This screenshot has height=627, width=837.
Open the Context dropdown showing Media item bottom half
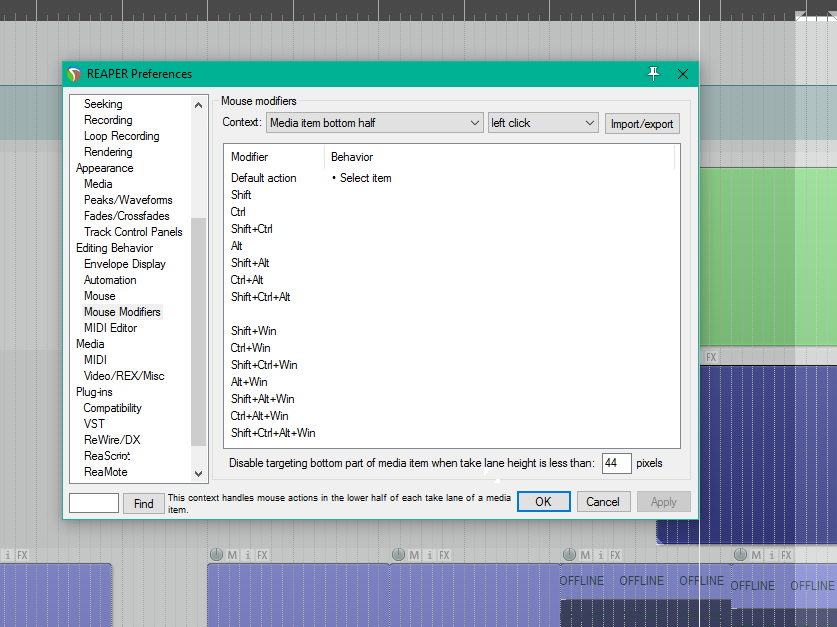375,123
